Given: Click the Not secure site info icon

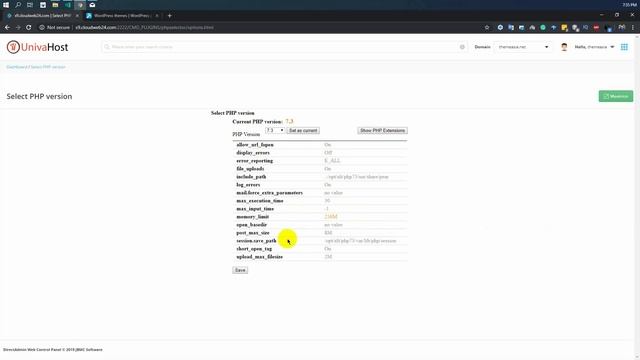Looking at the screenshot, I should point(42,27).
